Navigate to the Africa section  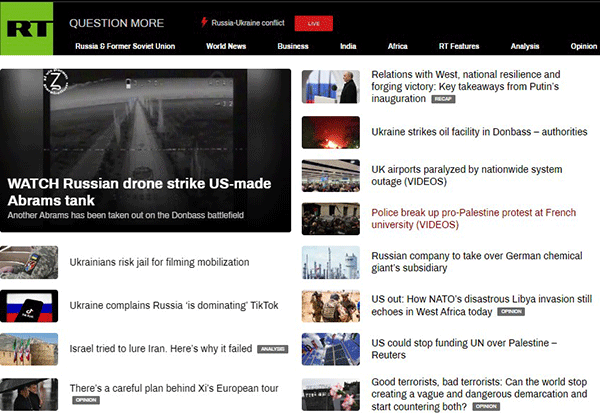(x=398, y=46)
